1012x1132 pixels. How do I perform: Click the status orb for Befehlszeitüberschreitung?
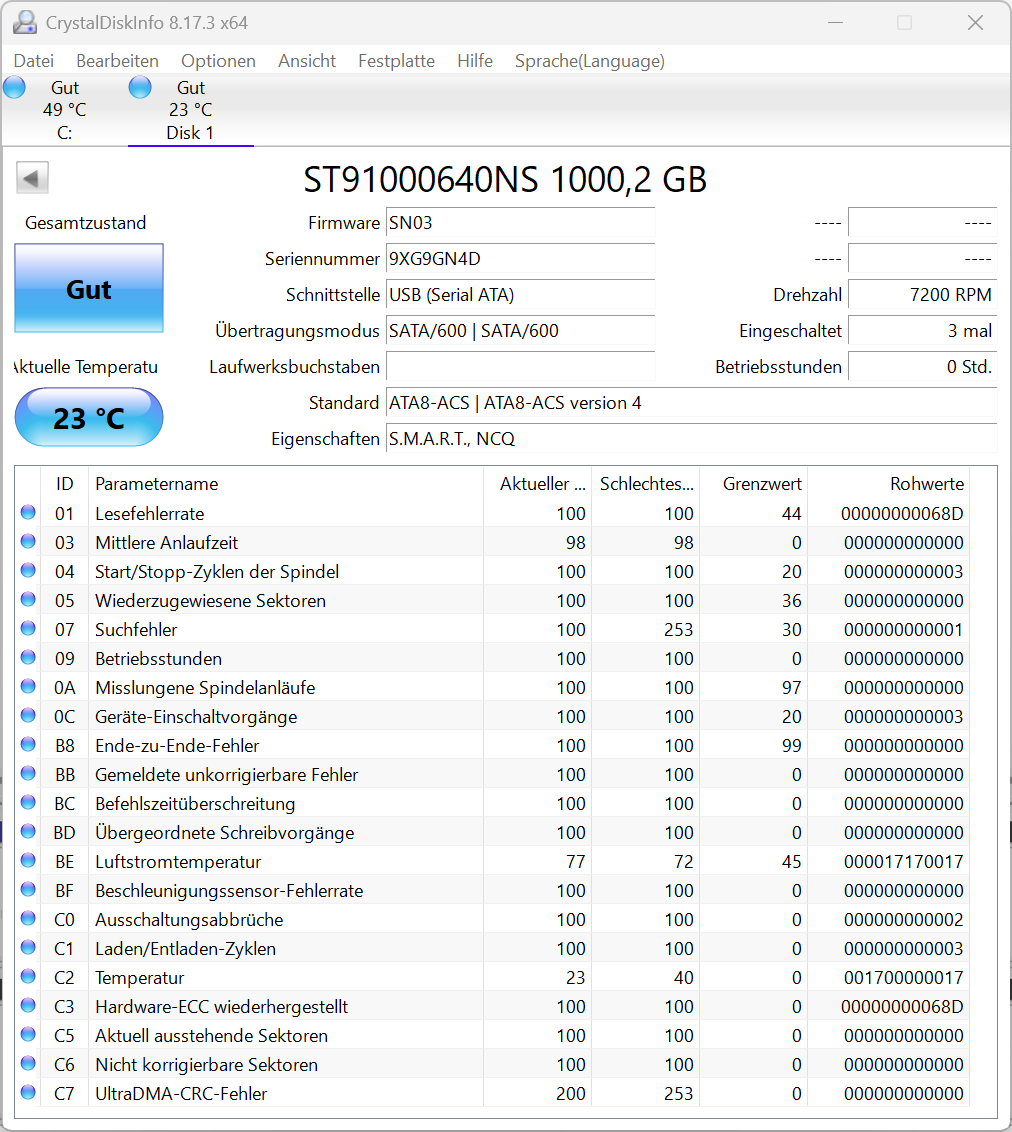pos(28,802)
